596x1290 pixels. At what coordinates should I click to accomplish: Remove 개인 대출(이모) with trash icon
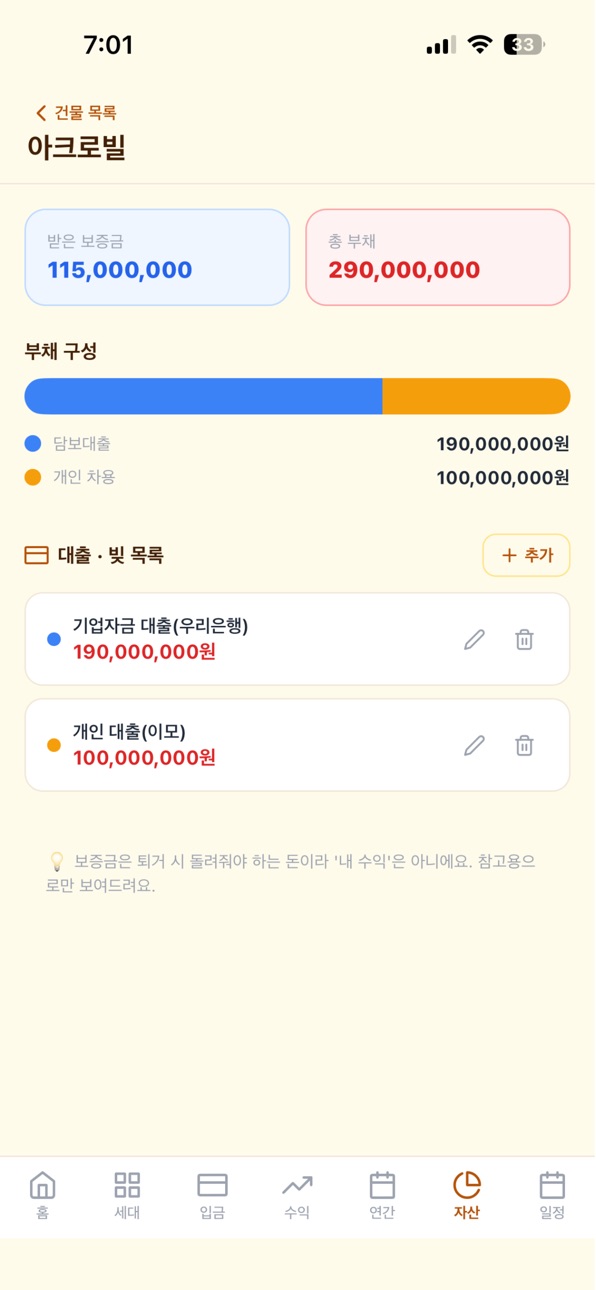524,745
